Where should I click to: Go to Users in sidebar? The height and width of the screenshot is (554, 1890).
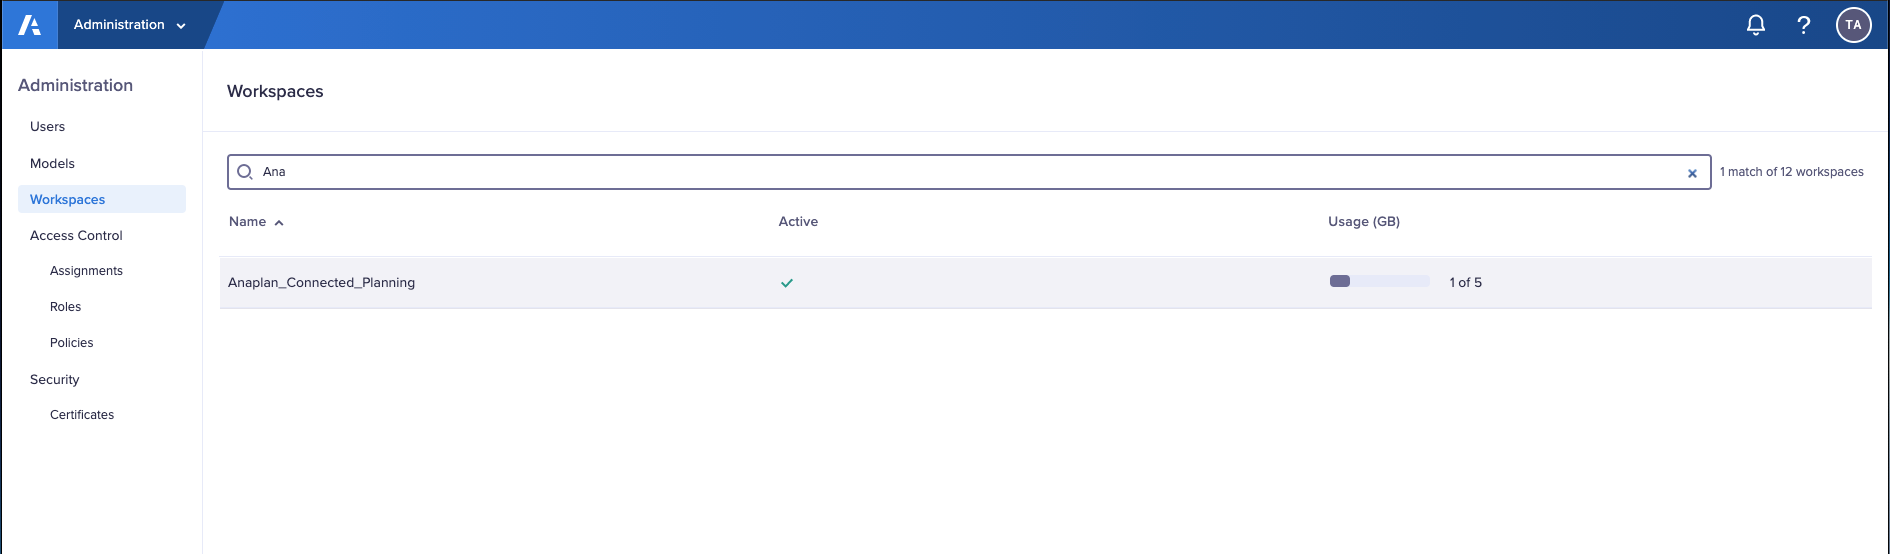tap(47, 126)
